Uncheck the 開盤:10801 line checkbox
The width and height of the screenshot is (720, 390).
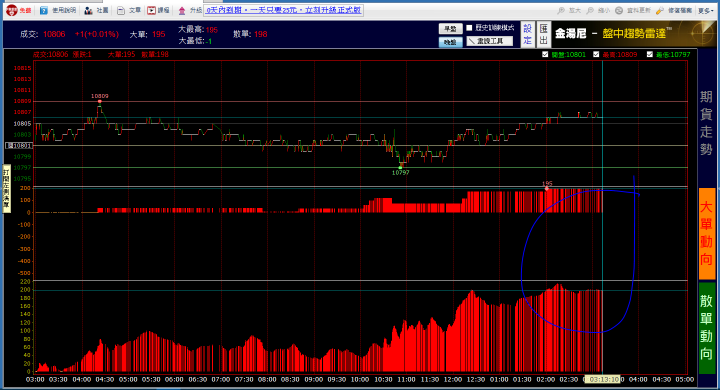click(x=545, y=54)
